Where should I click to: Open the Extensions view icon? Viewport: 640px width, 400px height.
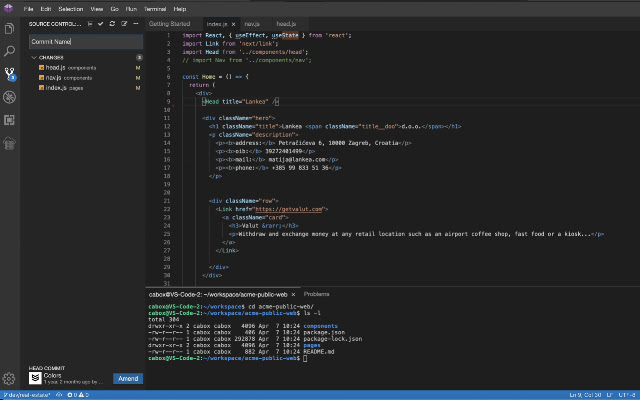(x=9, y=120)
